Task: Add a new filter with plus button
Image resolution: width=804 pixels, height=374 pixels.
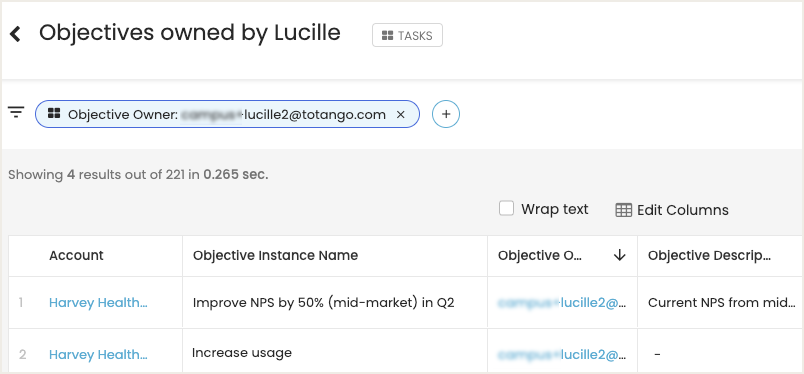Action: [446, 114]
